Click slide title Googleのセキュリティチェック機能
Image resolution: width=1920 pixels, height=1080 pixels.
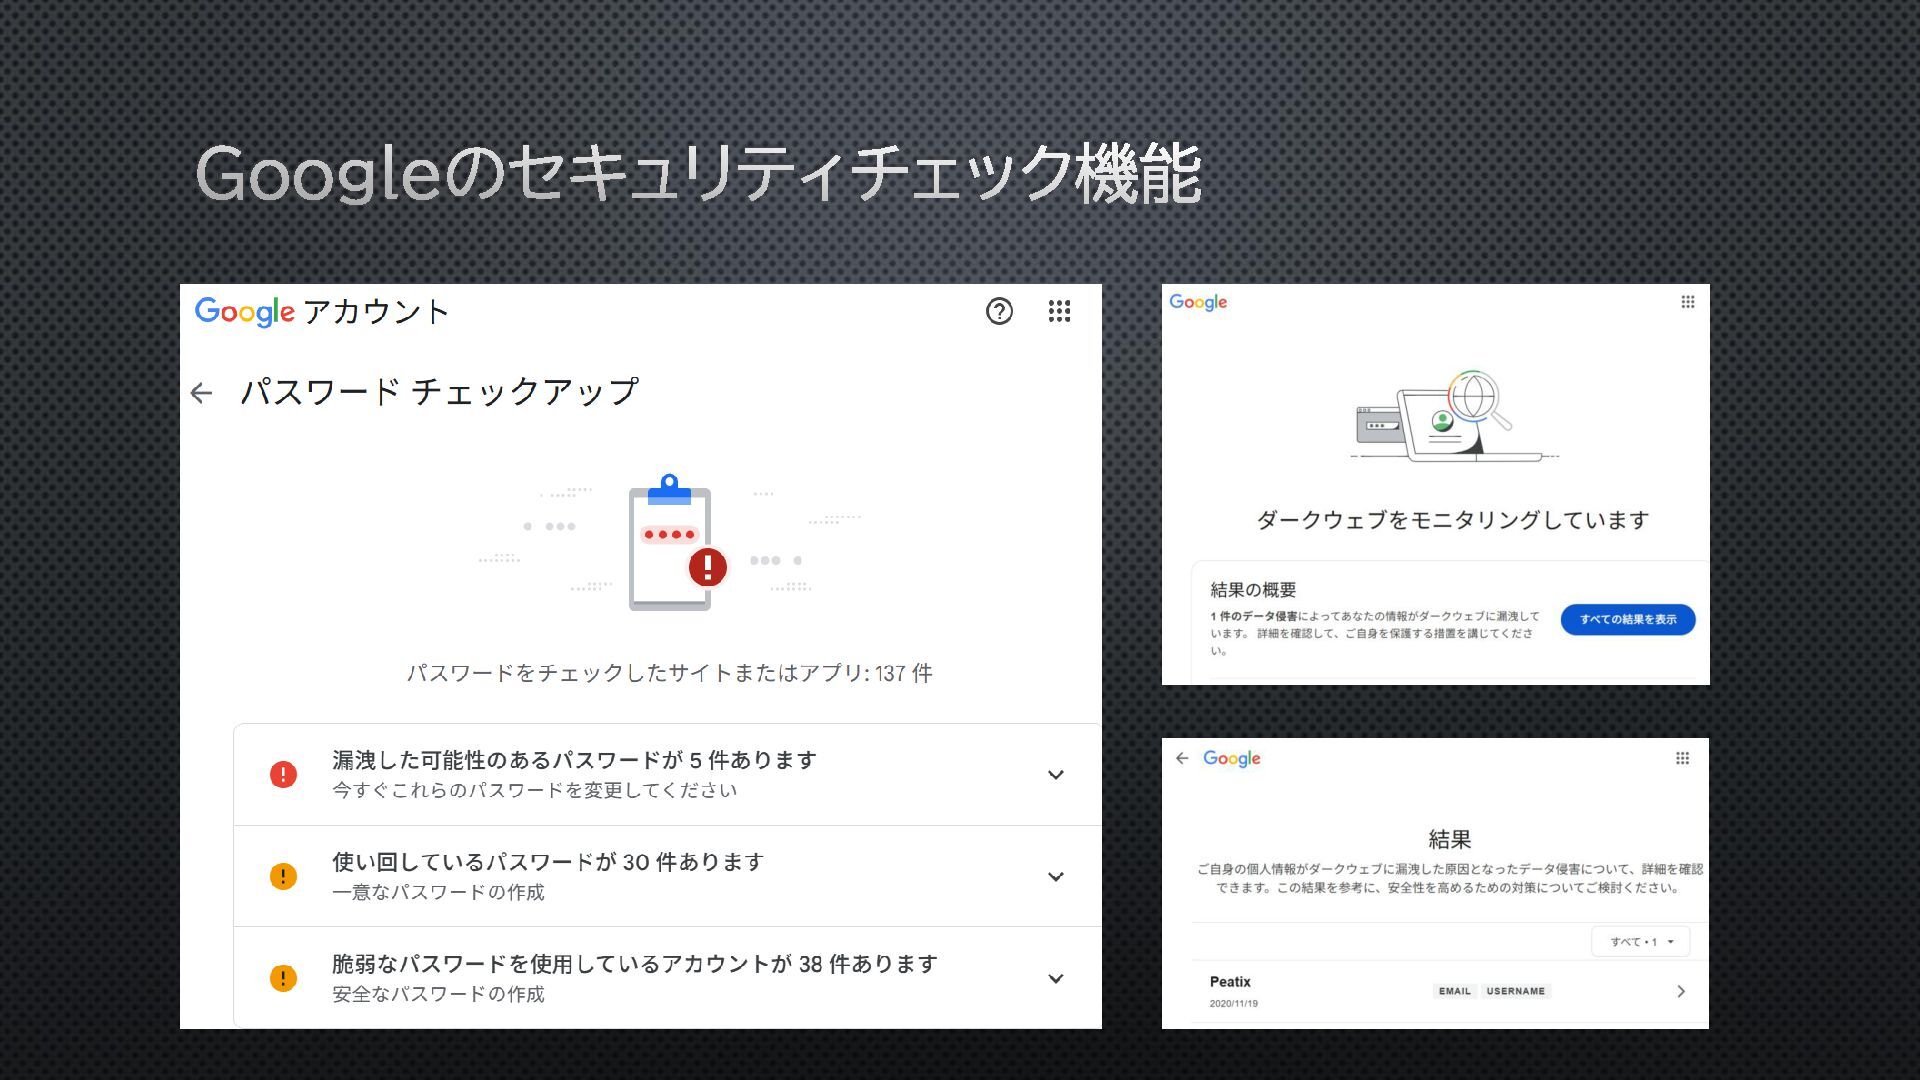point(698,173)
